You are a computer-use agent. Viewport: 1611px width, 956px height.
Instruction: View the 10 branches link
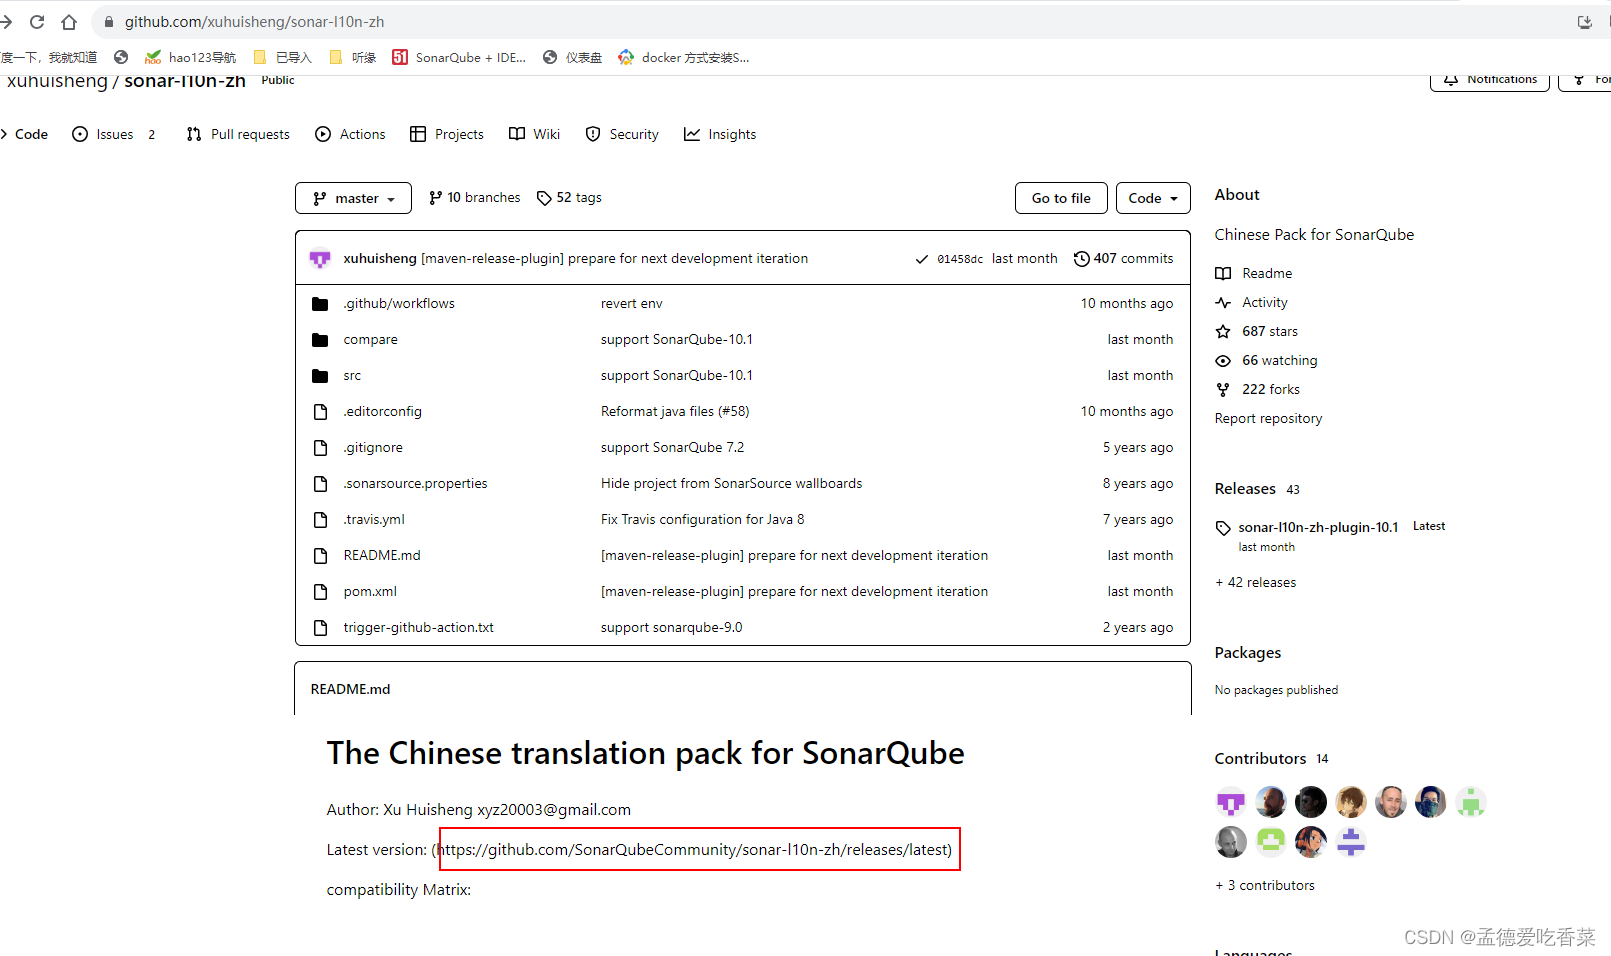click(x=474, y=198)
